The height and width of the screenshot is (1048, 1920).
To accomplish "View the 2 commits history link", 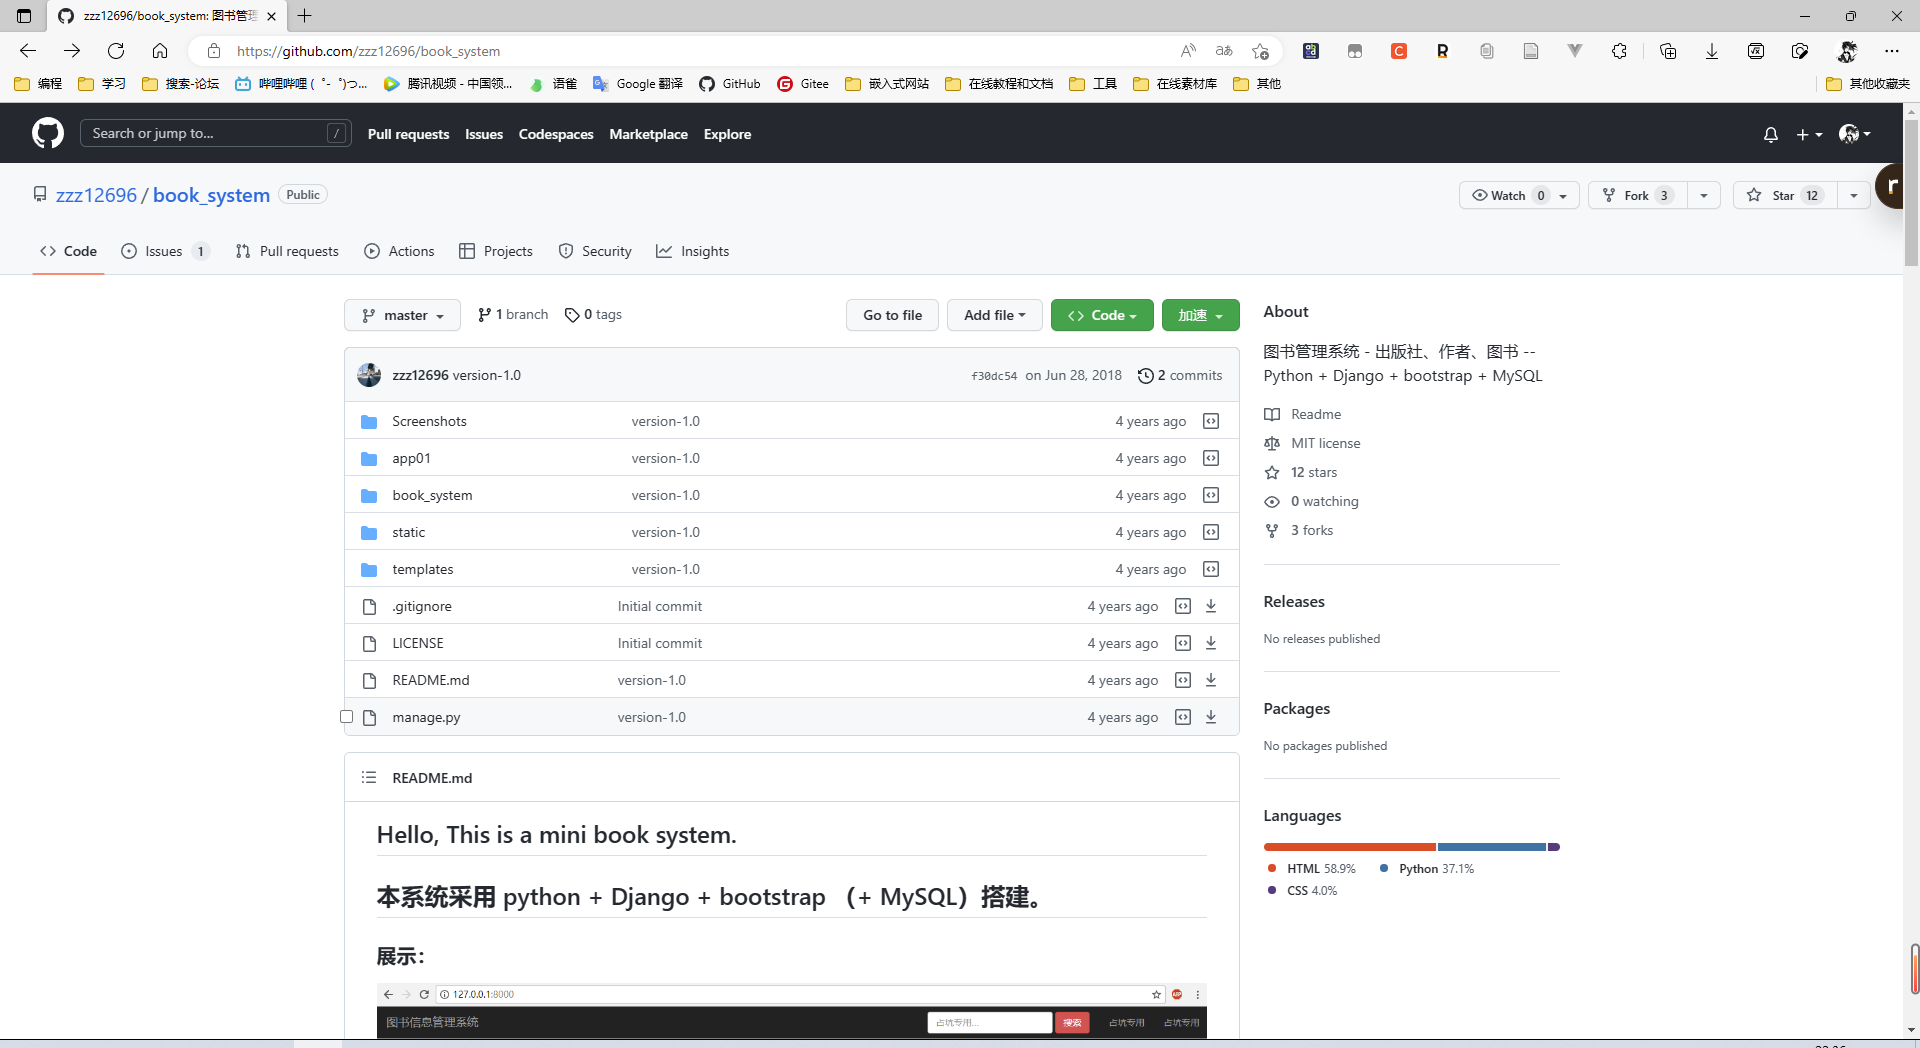I will coord(1180,375).
